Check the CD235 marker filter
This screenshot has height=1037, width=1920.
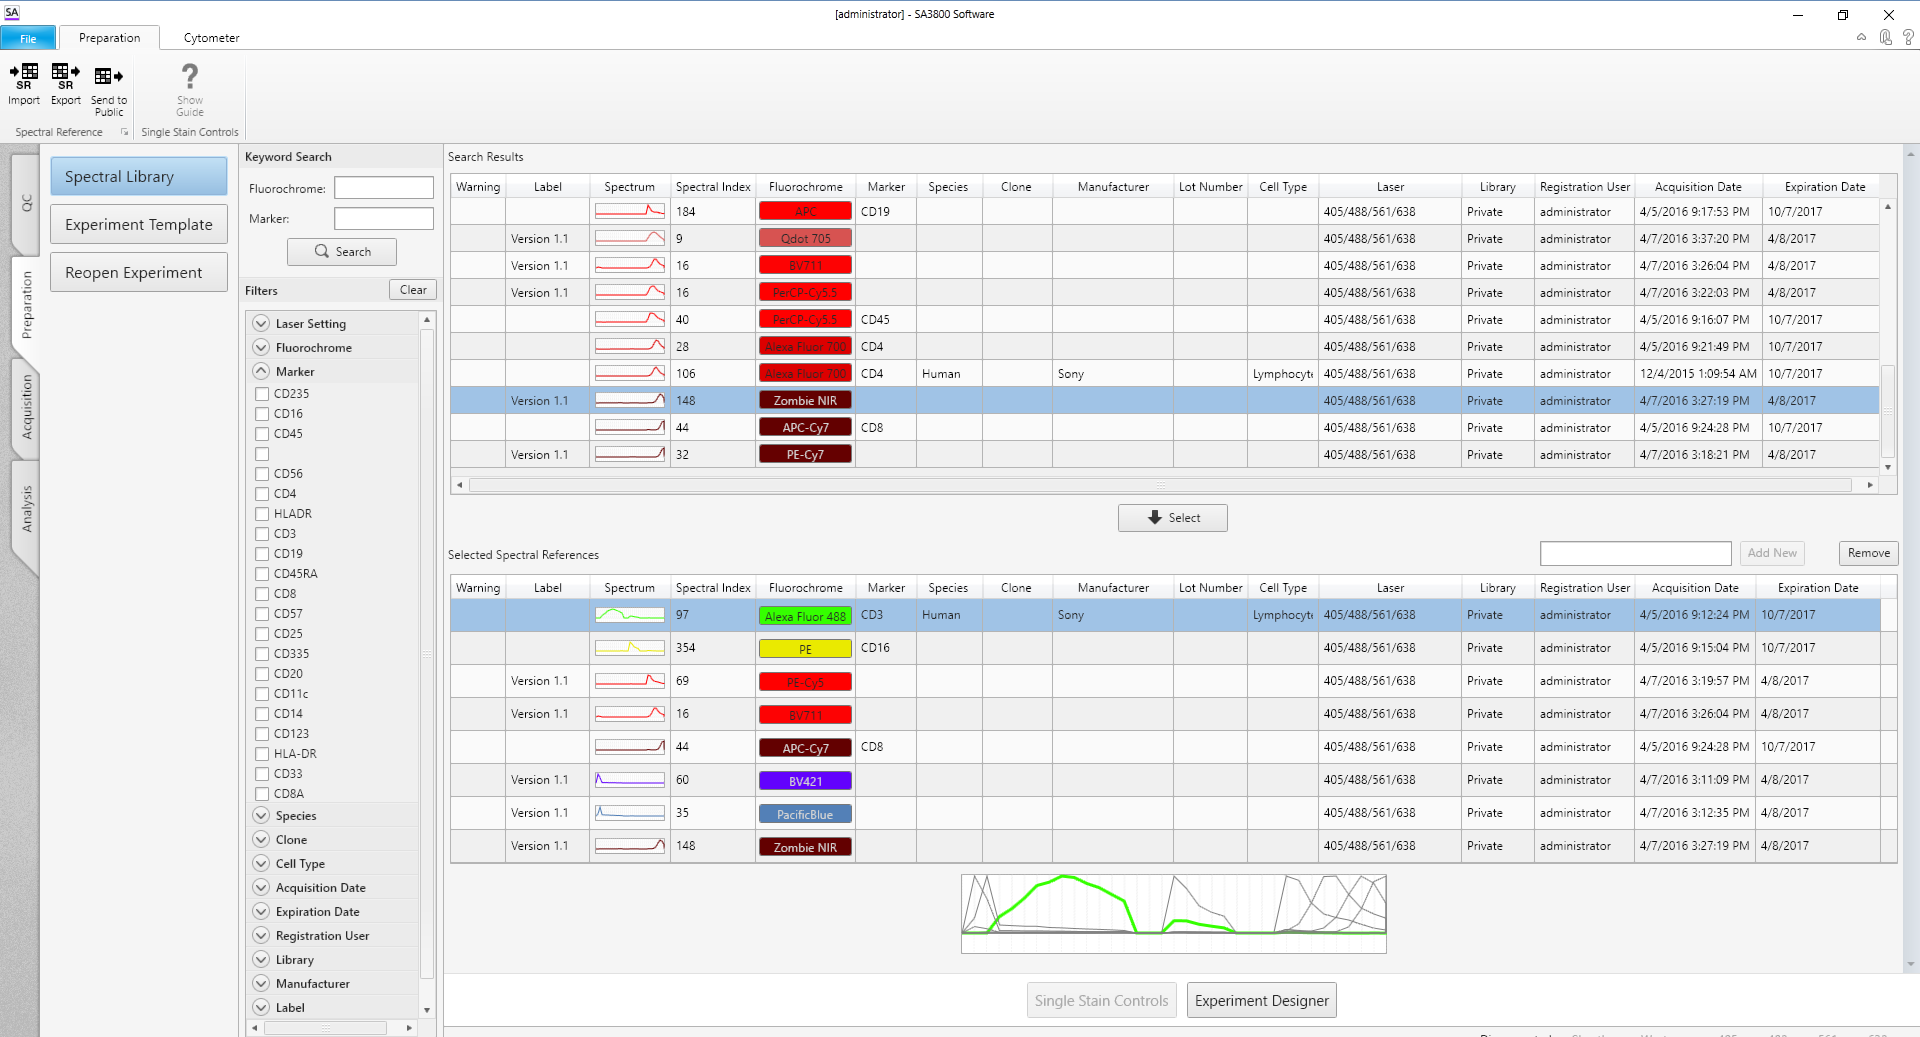click(262, 394)
